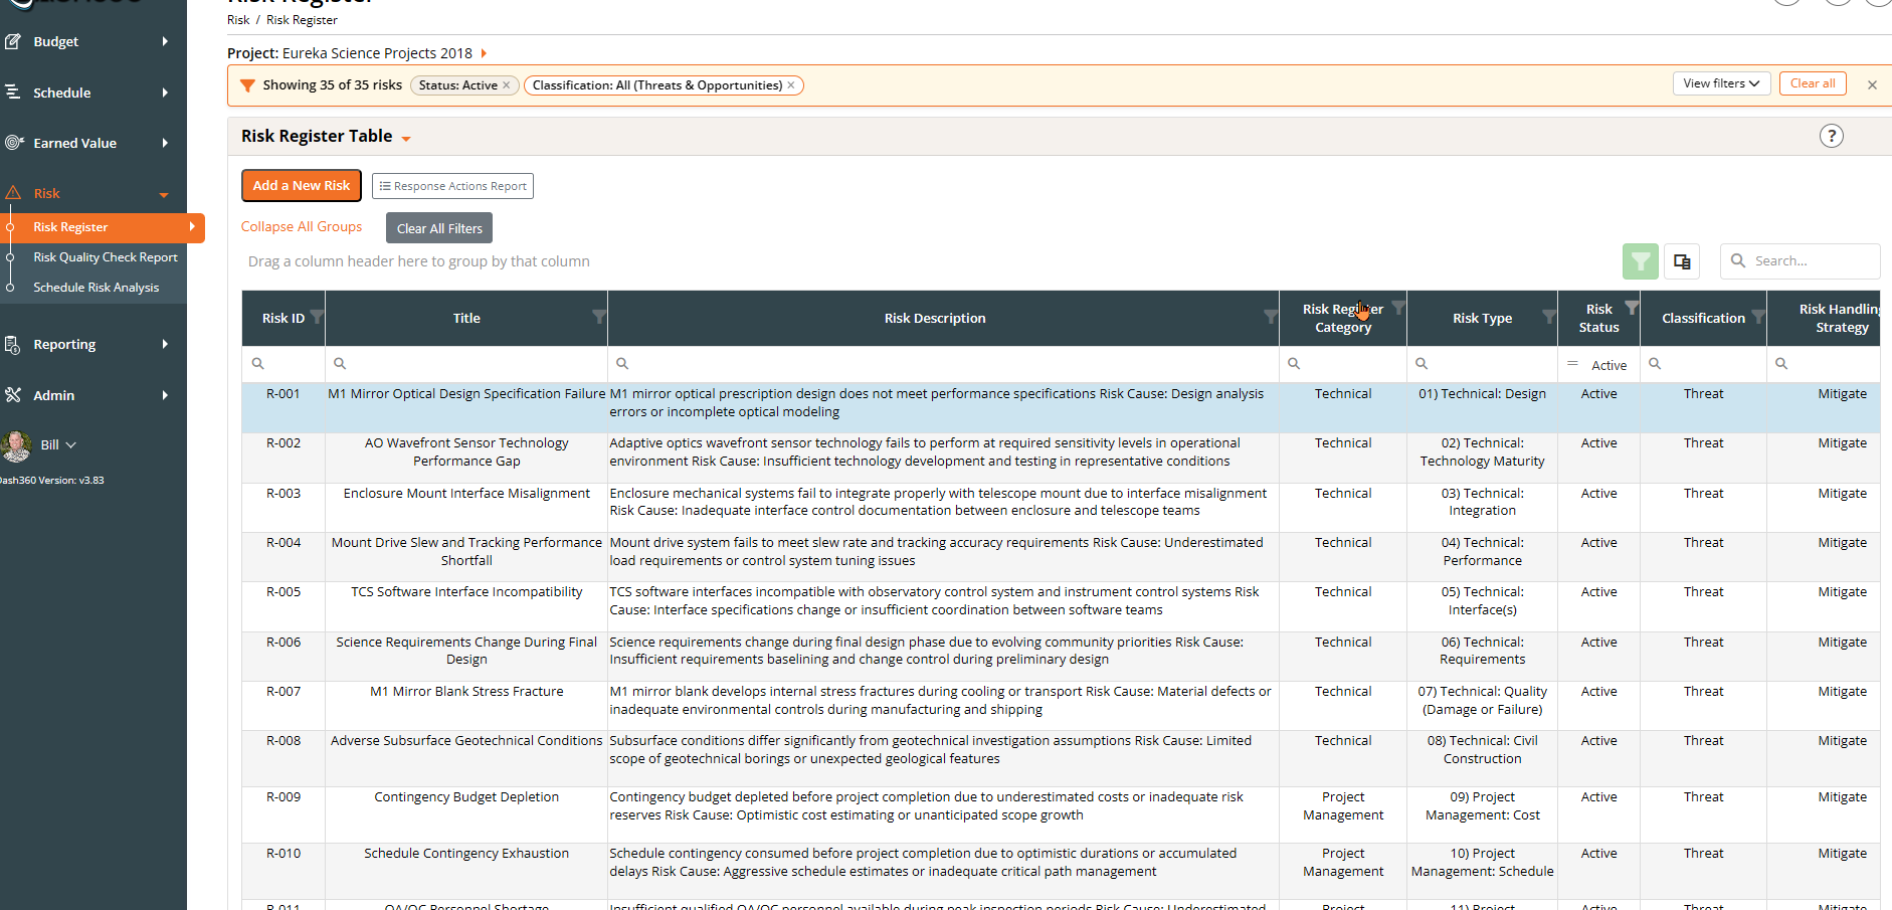Open the Risk Status column filter icon
1892x910 pixels.
[1631, 308]
